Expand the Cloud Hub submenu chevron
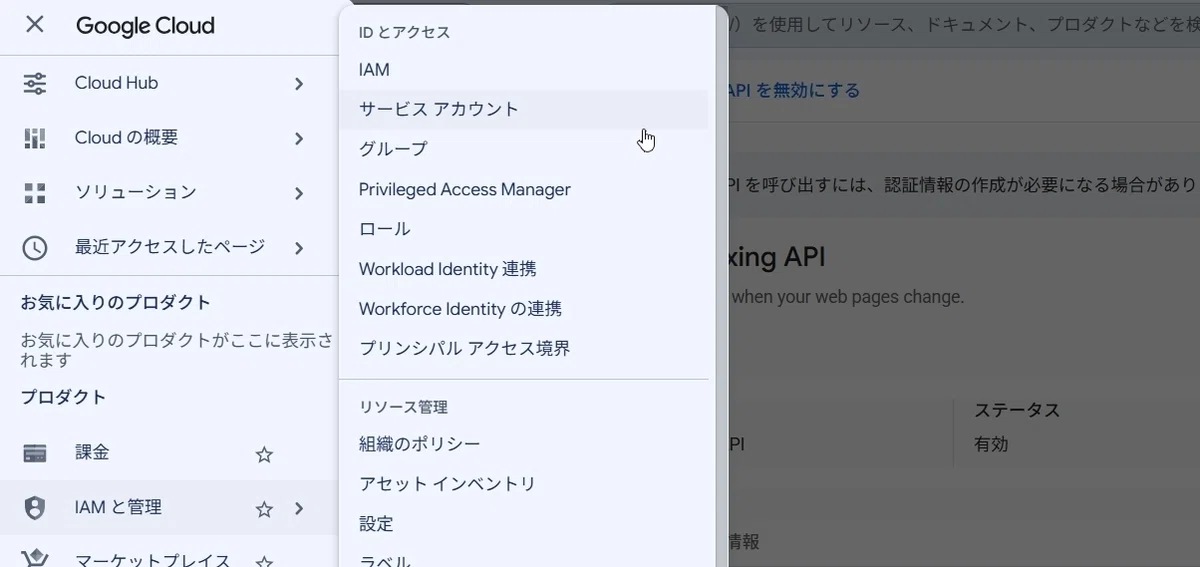The image size is (1200, 567). [298, 84]
